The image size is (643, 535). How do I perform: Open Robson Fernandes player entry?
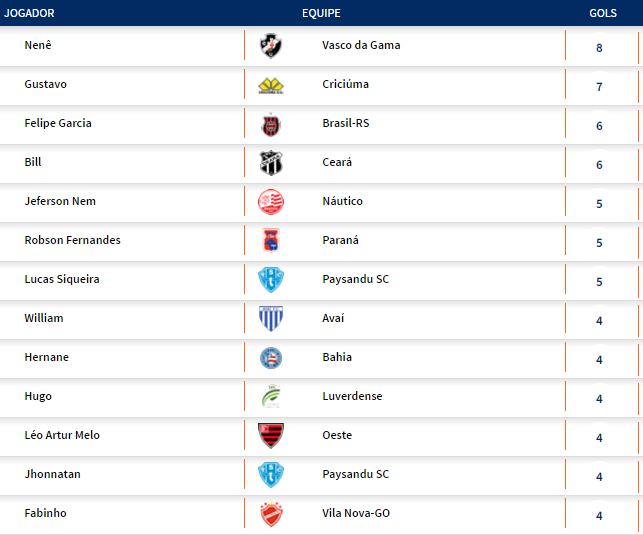(x=72, y=240)
